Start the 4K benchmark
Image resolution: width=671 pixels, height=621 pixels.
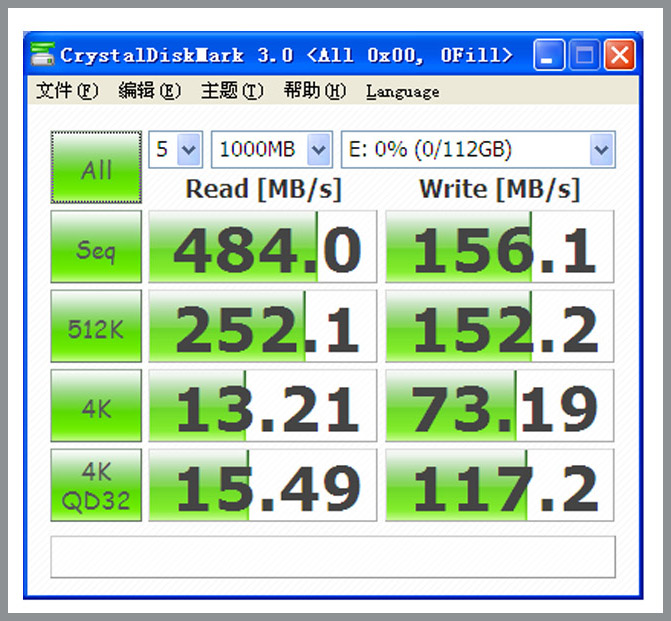click(x=96, y=406)
